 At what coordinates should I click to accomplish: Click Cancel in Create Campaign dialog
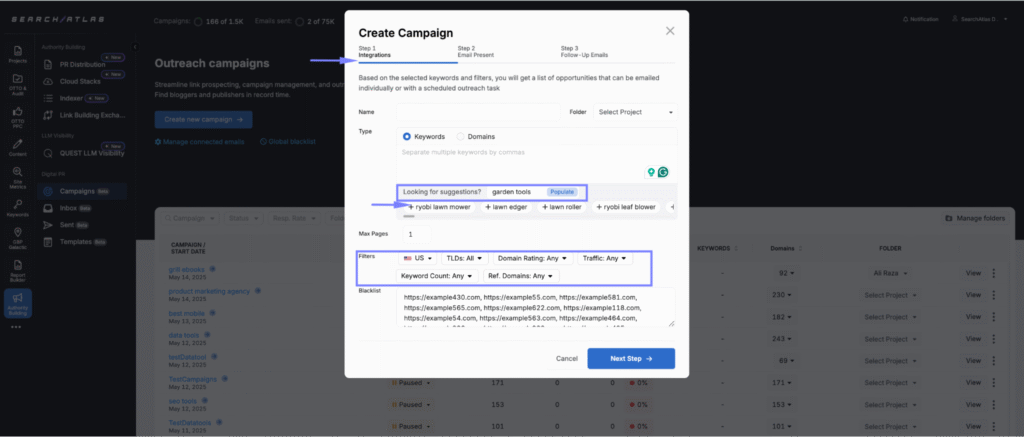567,359
